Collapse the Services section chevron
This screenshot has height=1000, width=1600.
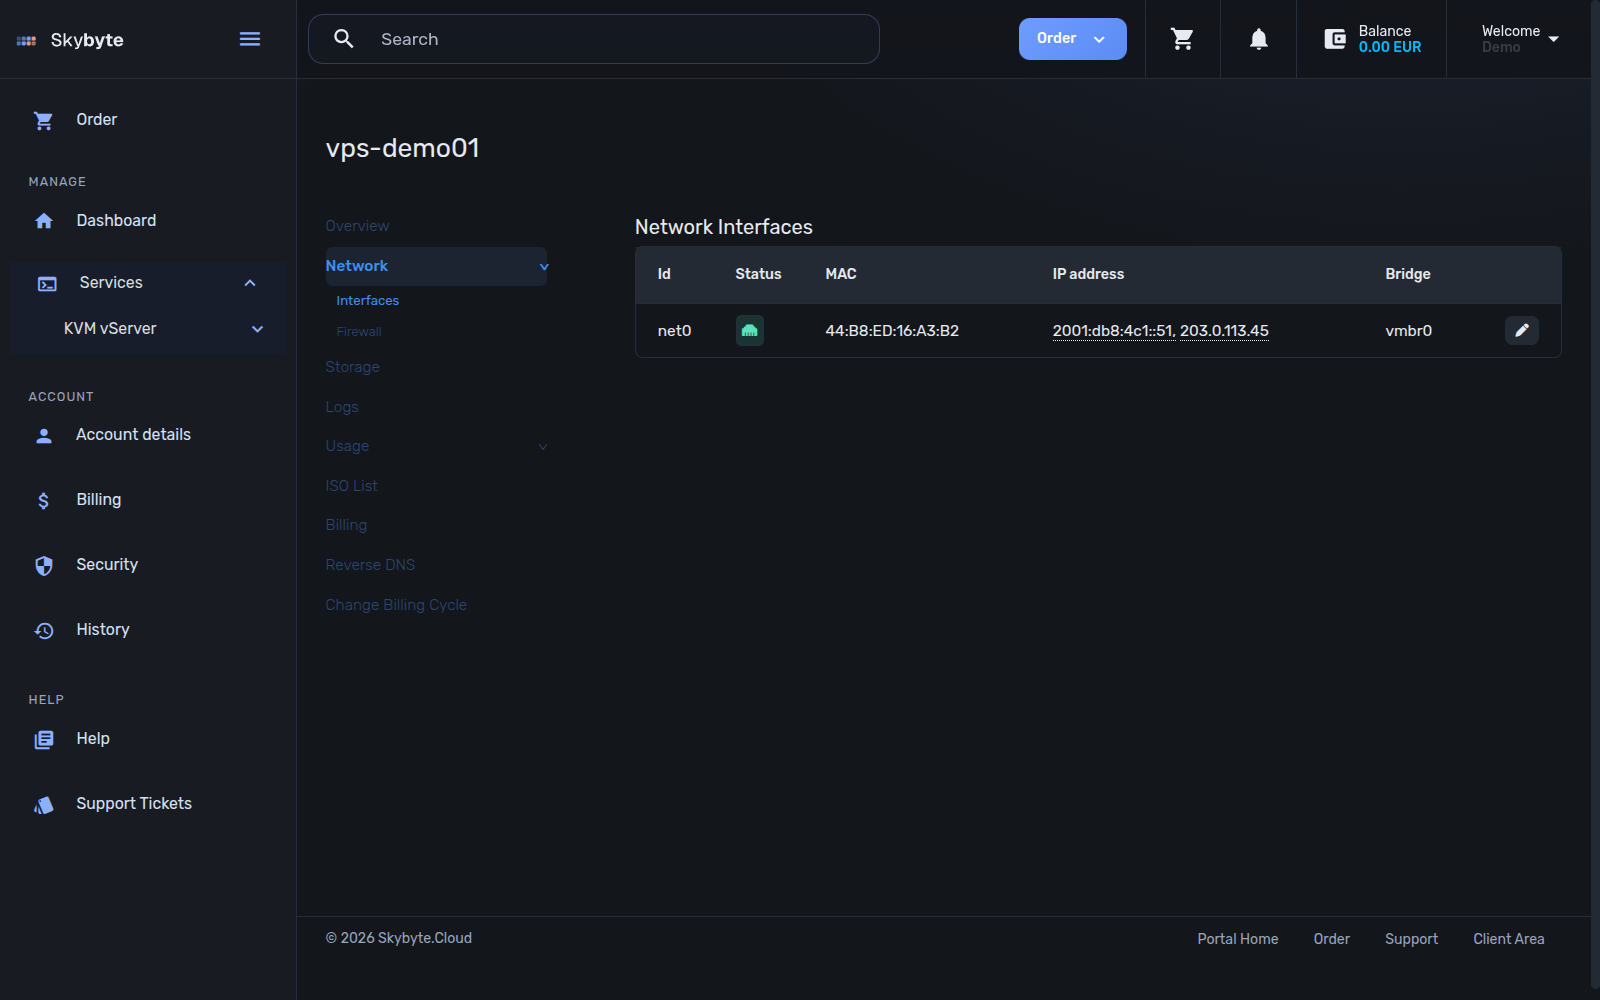[x=250, y=283]
